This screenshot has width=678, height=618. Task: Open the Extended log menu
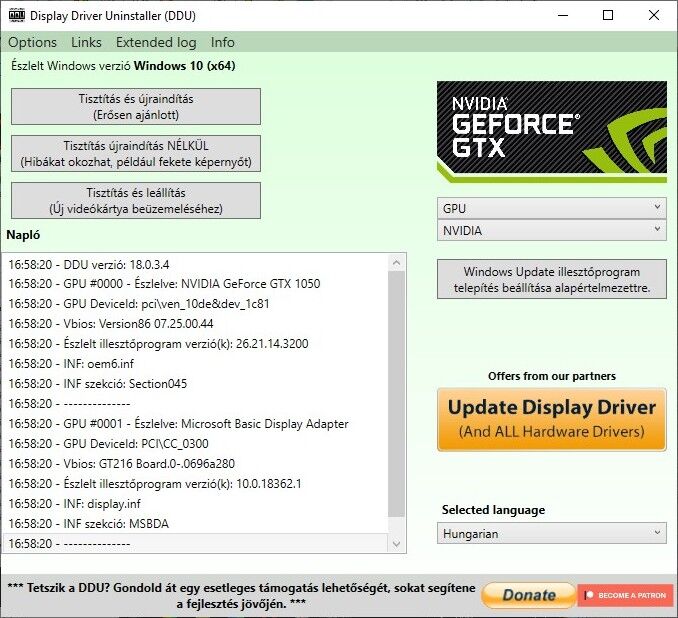coord(156,42)
